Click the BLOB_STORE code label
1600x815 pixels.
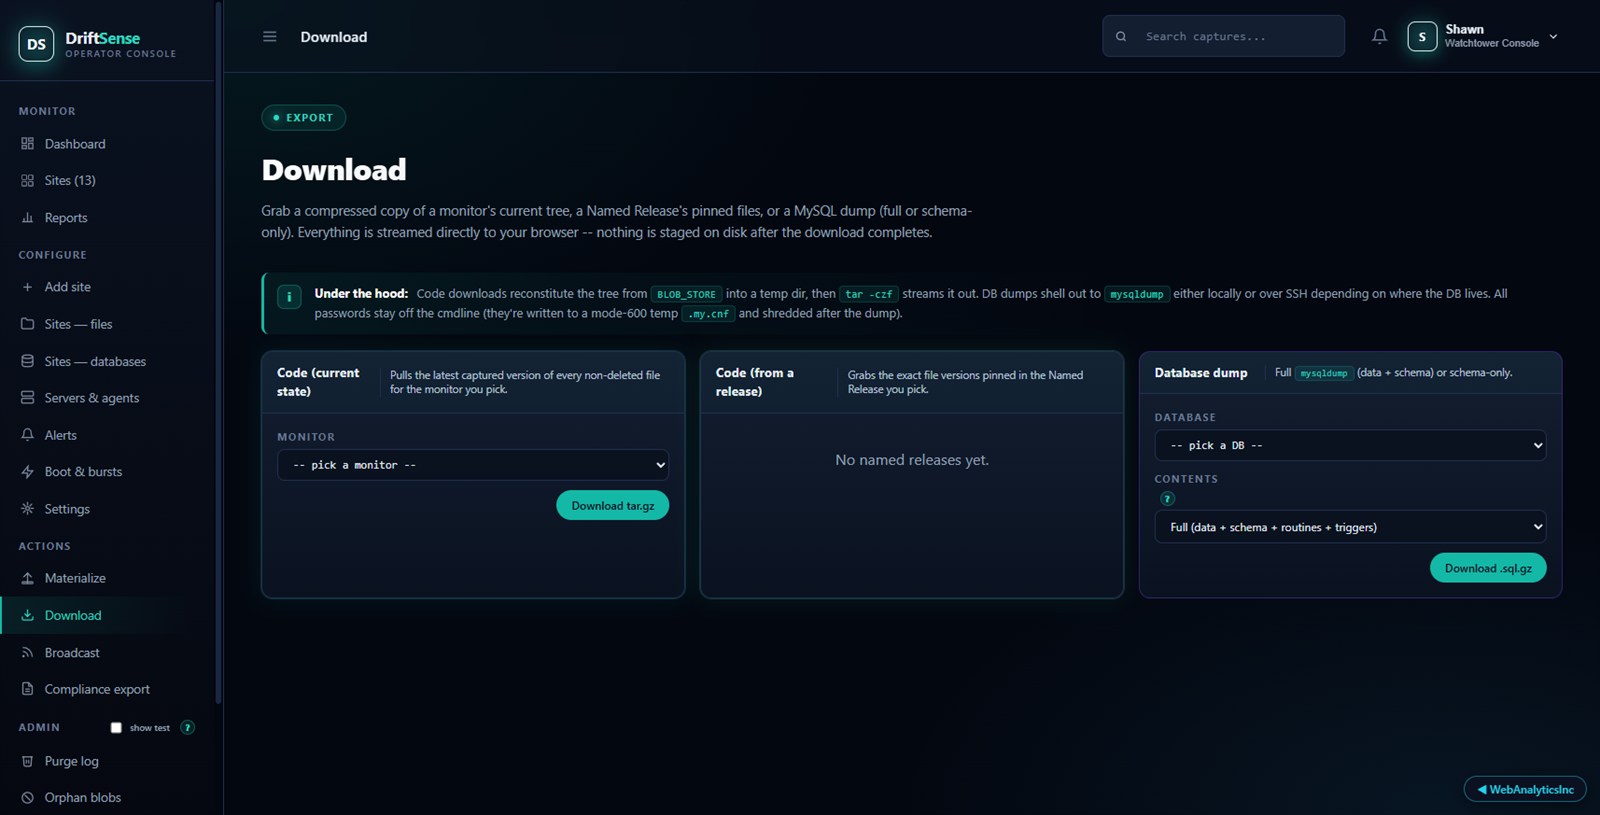pyautogui.click(x=686, y=294)
